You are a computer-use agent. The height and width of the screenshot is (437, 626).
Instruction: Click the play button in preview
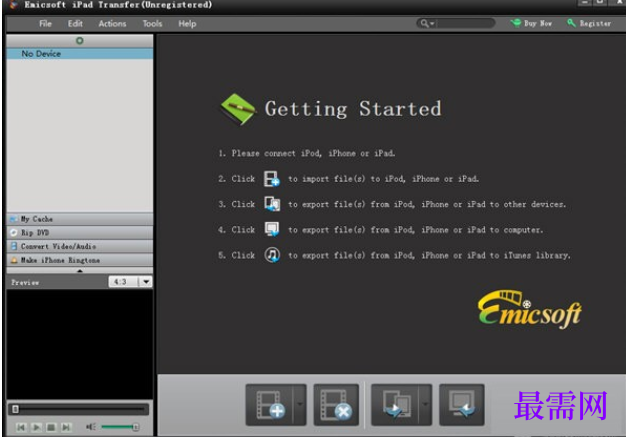[x=36, y=427]
